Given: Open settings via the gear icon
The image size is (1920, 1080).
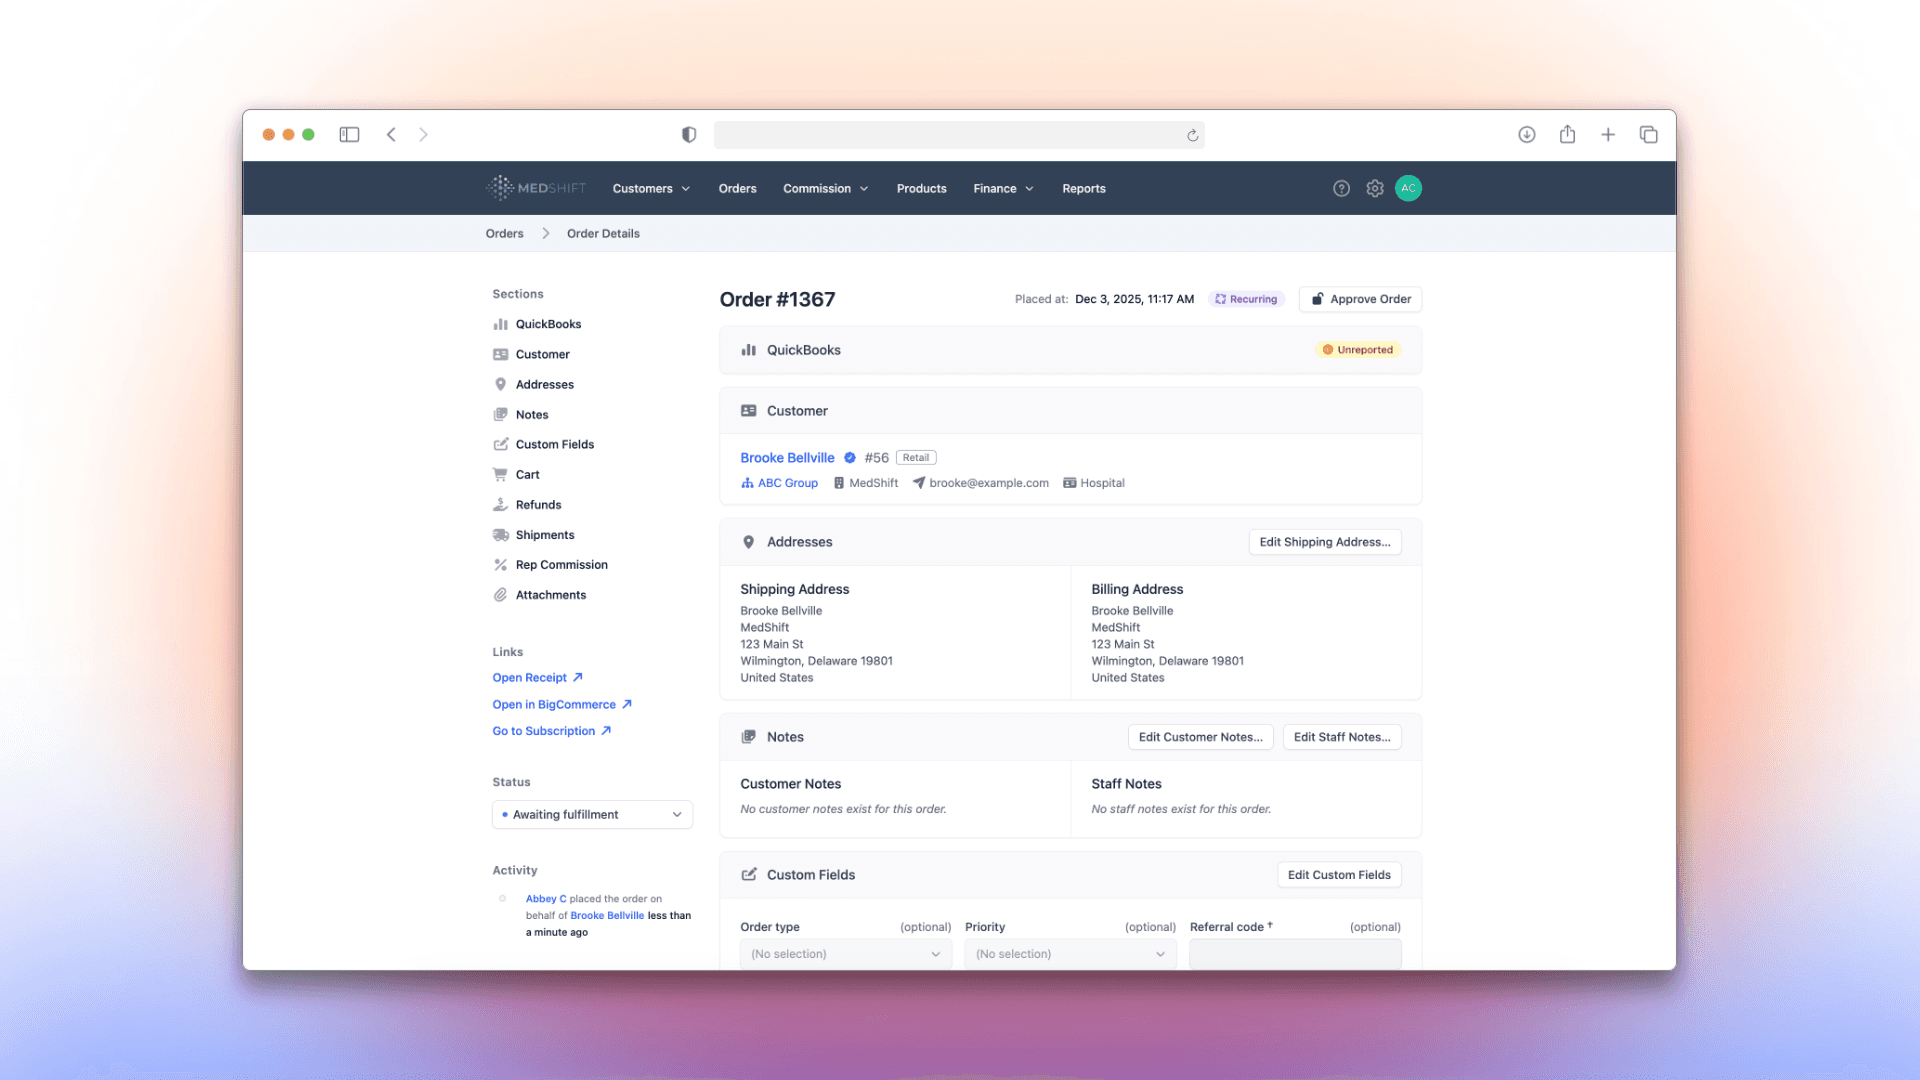Looking at the screenshot, I should 1375,188.
